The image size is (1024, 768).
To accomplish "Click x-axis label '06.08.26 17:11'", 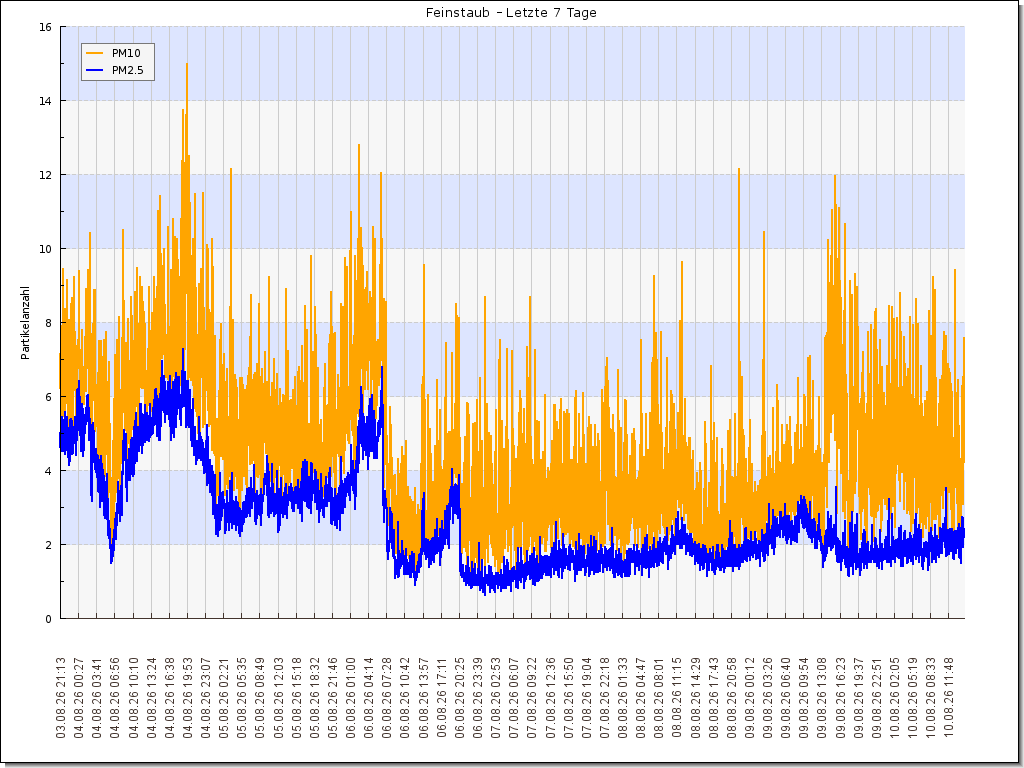I will pos(442,697).
